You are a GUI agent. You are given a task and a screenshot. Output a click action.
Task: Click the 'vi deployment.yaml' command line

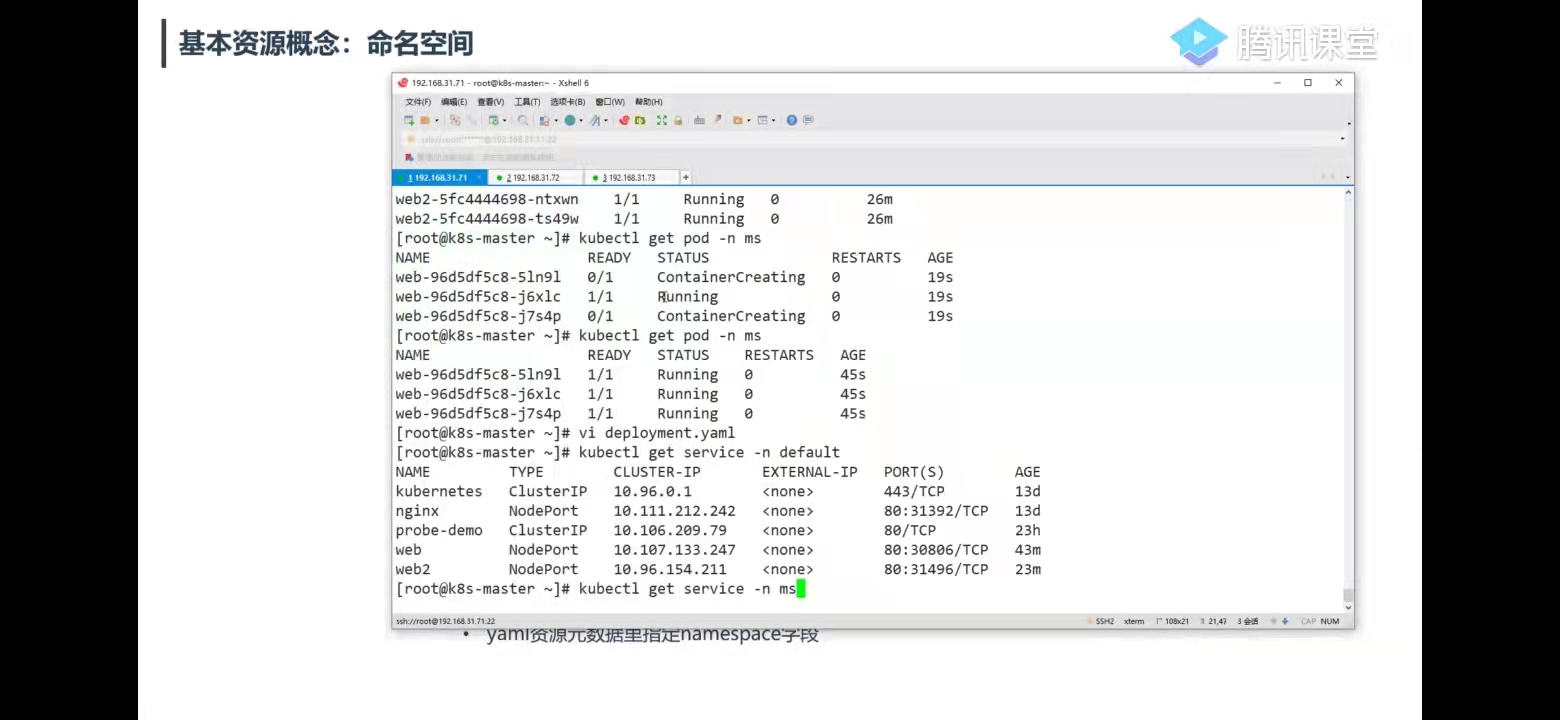tap(656, 433)
